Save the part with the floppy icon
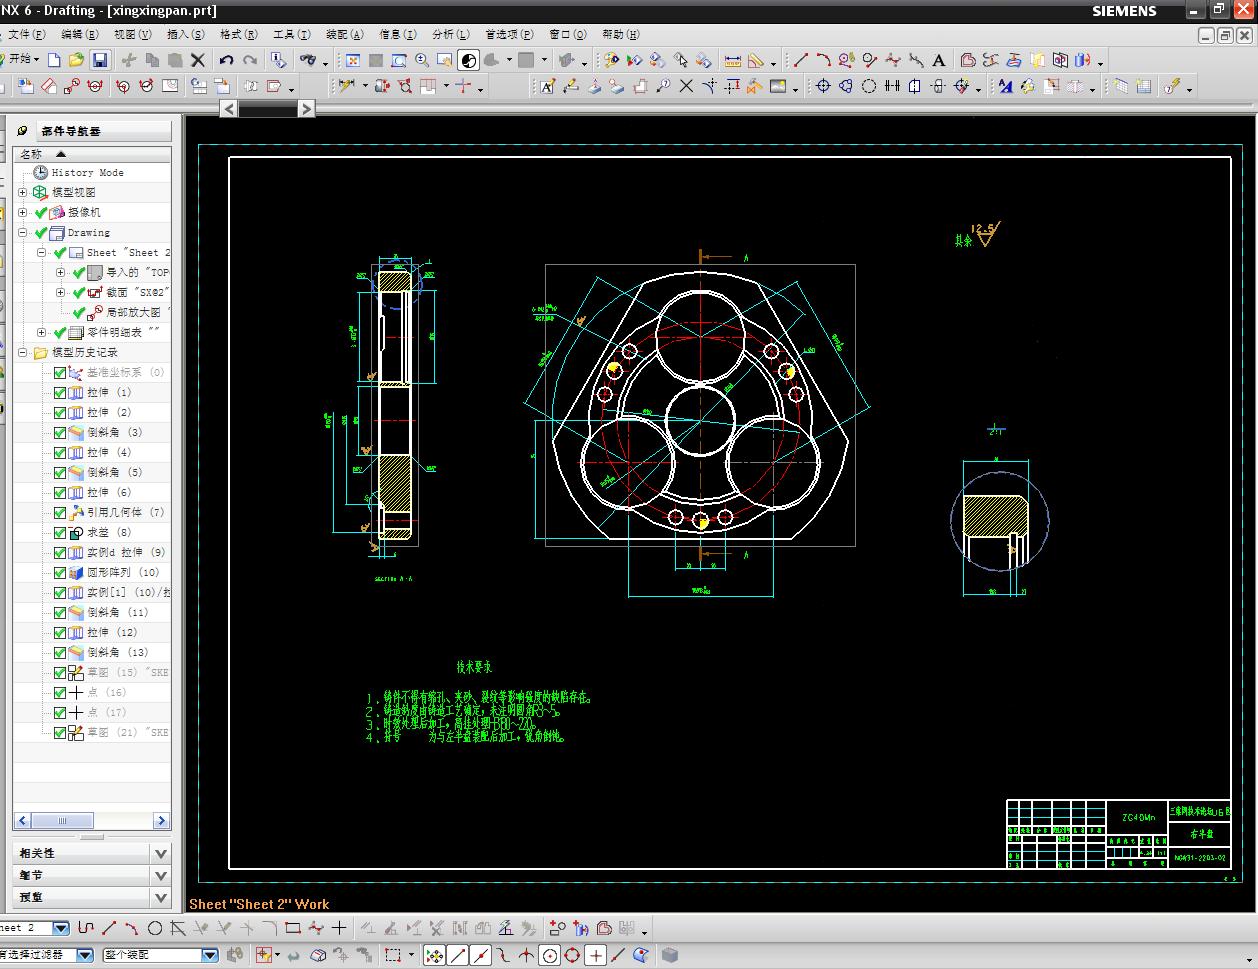This screenshot has width=1258, height=969. pos(99,60)
